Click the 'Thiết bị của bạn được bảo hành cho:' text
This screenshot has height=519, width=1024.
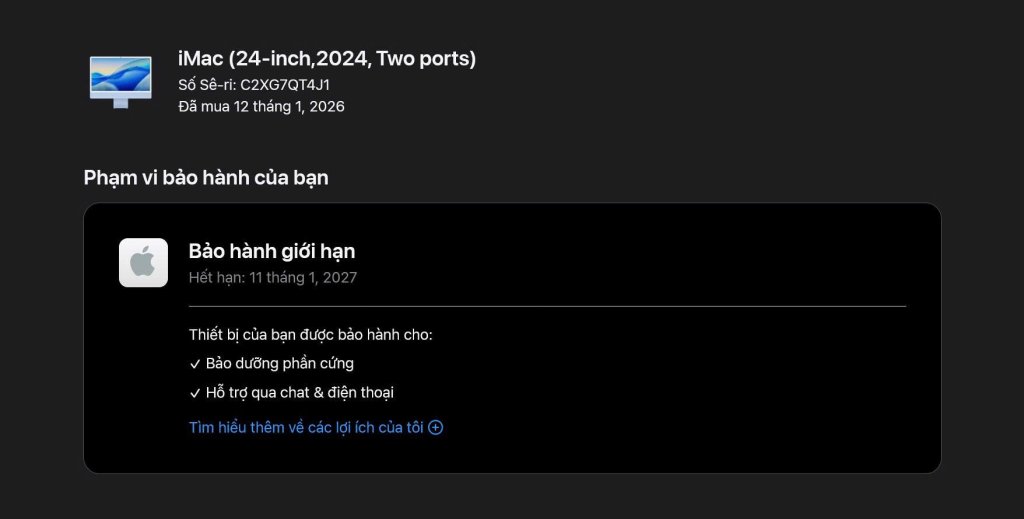click(311, 335)
